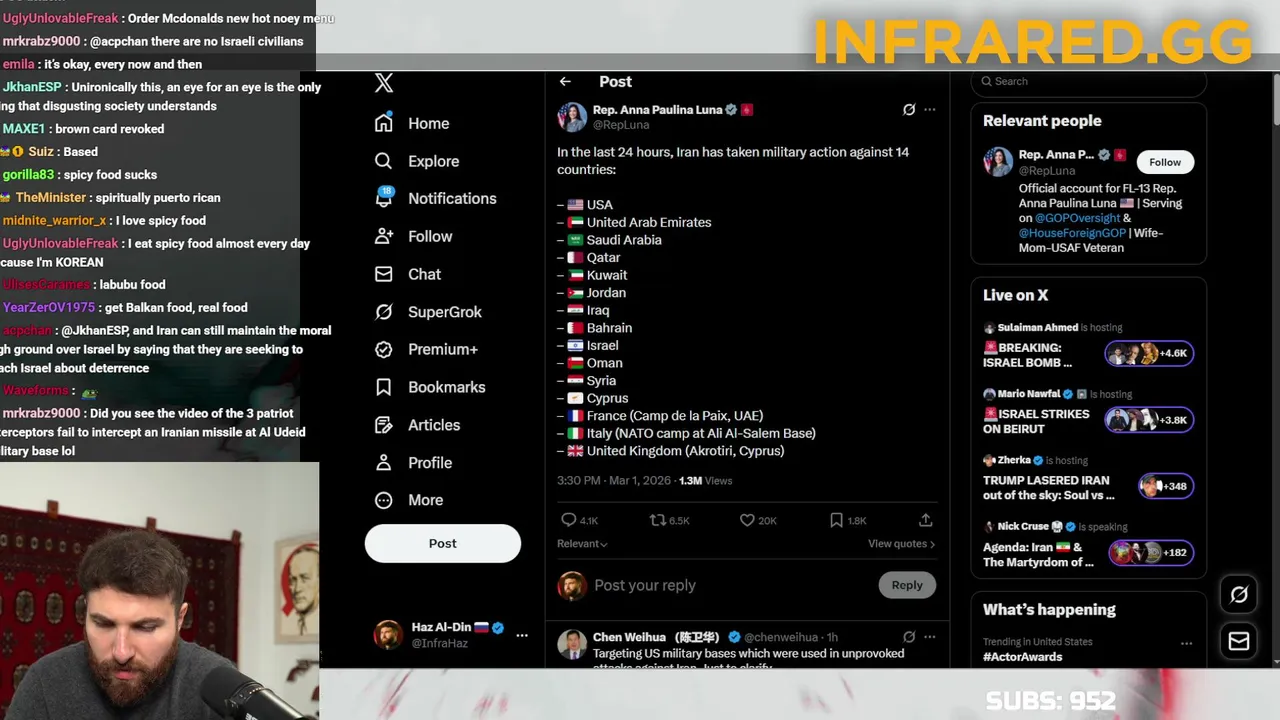Screen dimensions: 1280x720
Task: Go back with the arrow icon
Action: (565, 82)
